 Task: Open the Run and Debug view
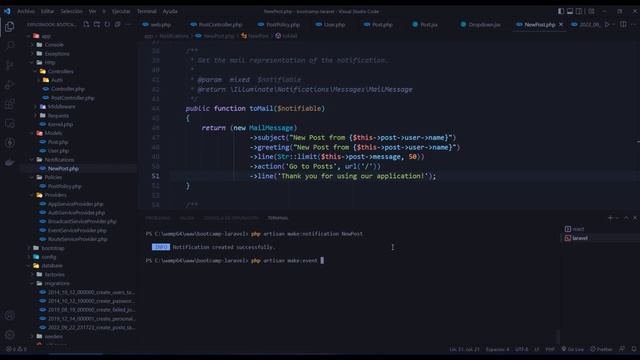(9, 84)
